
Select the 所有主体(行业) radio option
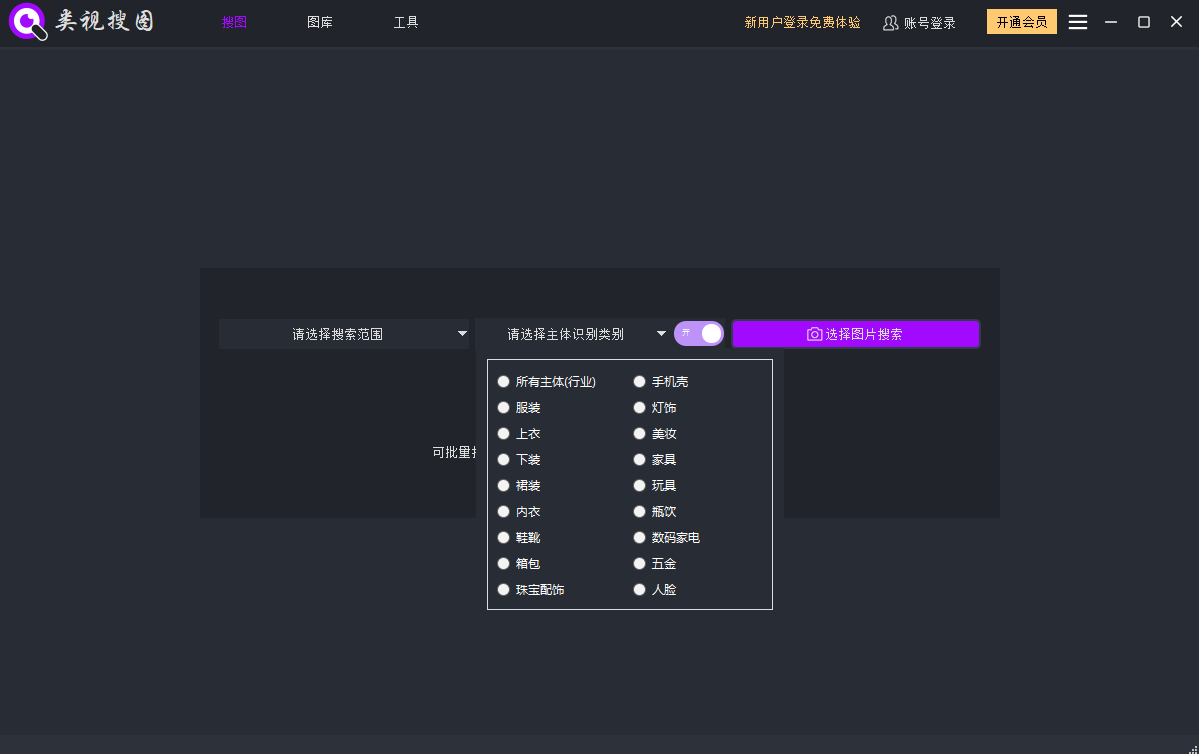pyautogui.click(x=504, y=382)
